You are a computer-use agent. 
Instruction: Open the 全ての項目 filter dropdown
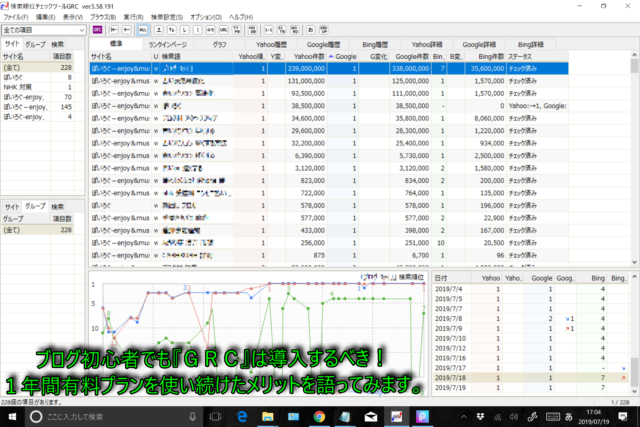tap(43, 30)
